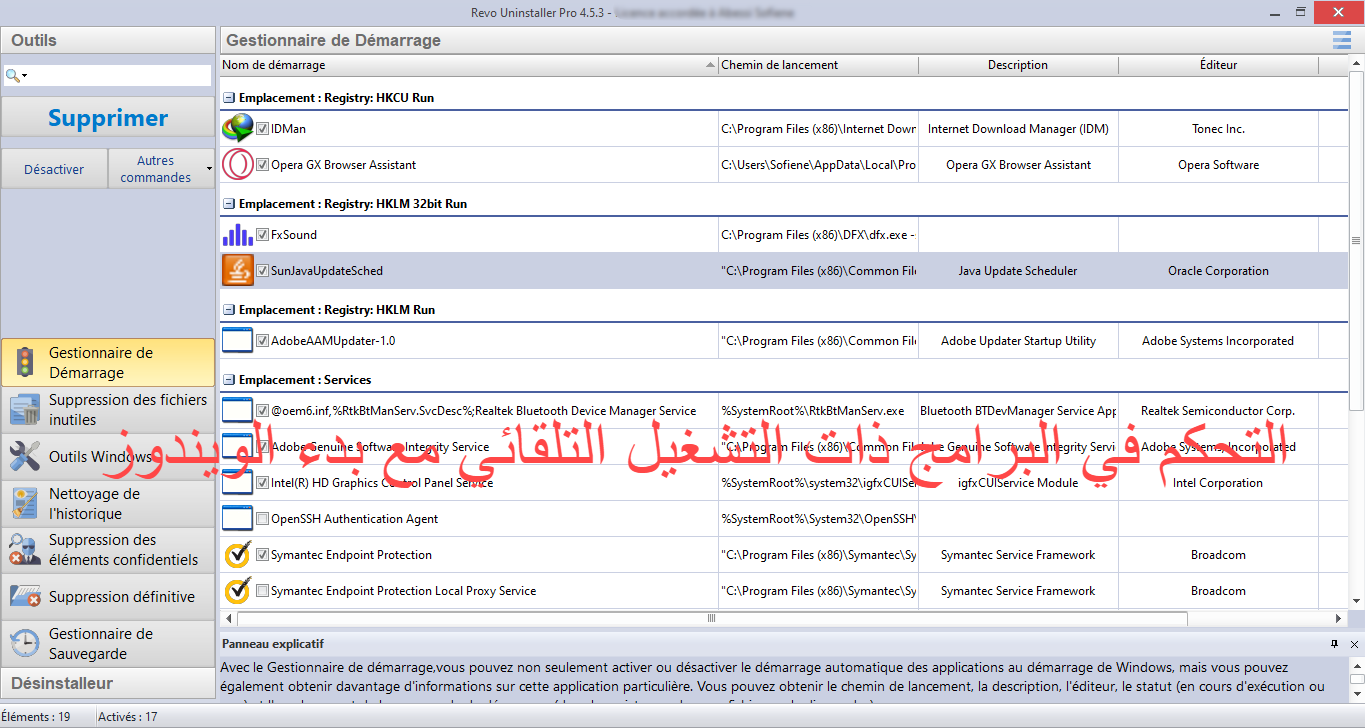Open the Autres commandes dropdown
Viewport: 1366px width, 728px height.
pos(162,169)
